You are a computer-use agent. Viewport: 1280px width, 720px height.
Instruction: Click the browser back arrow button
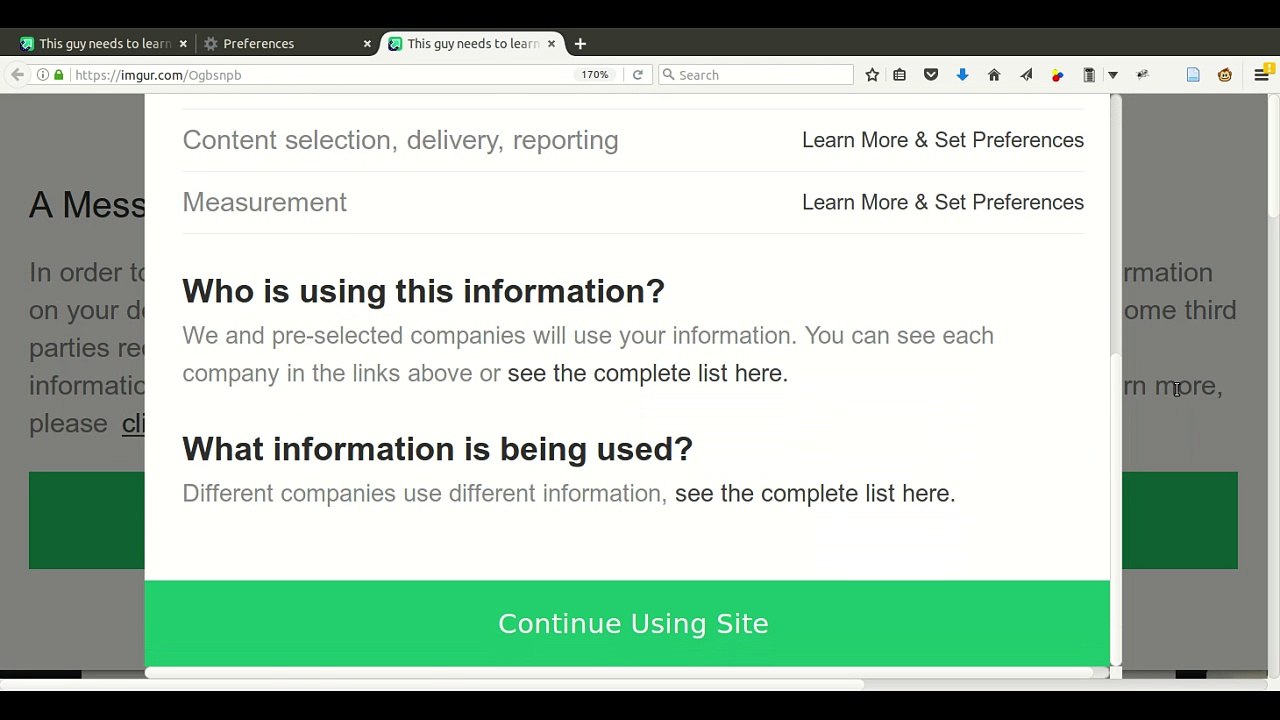(17, 75)
